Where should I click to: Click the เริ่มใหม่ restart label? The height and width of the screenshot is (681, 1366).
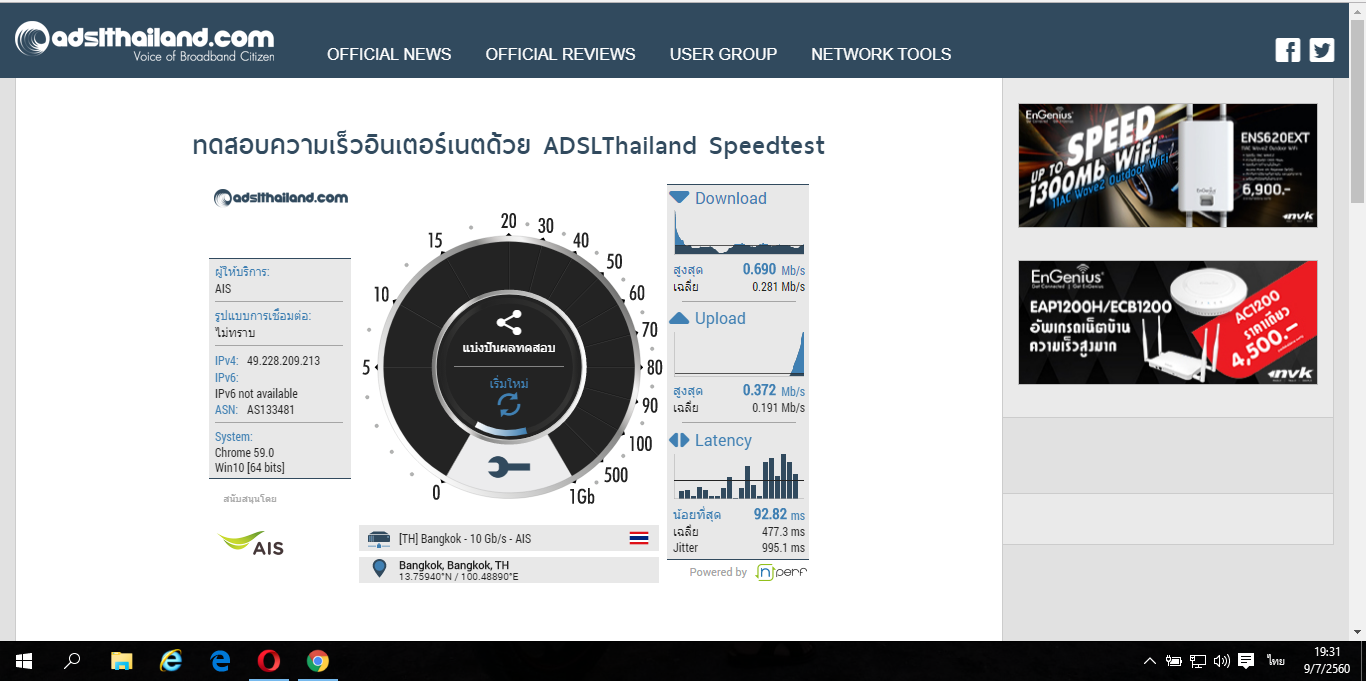(x=509, y=383)
